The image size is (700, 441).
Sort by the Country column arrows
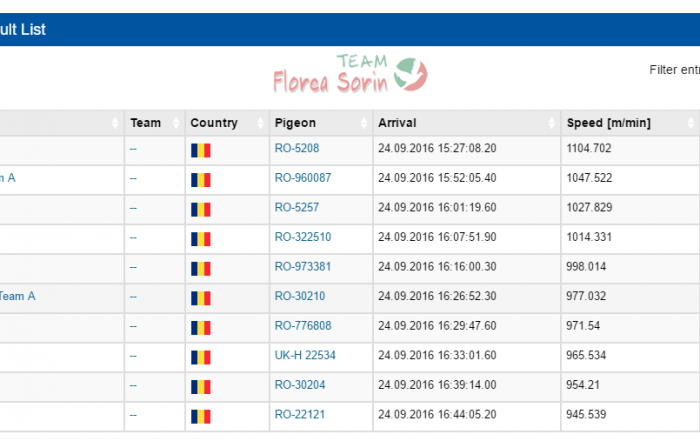260,123
